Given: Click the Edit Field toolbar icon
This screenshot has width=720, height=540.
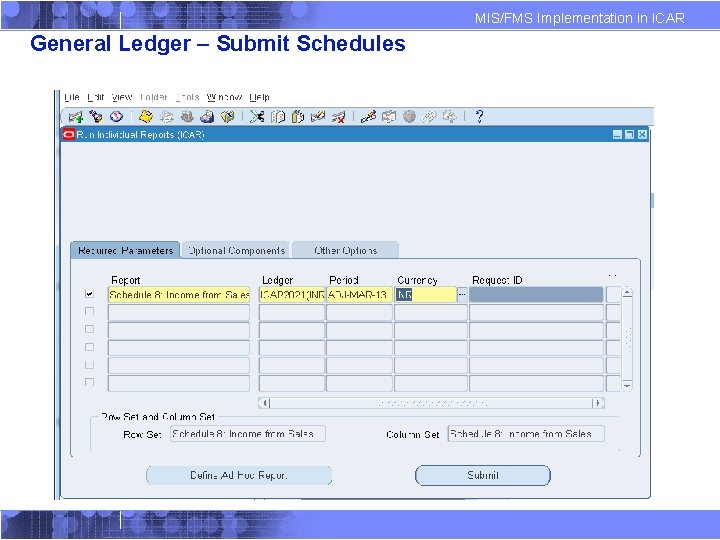Looking at the screenshot, I should (x=368, y=117).
